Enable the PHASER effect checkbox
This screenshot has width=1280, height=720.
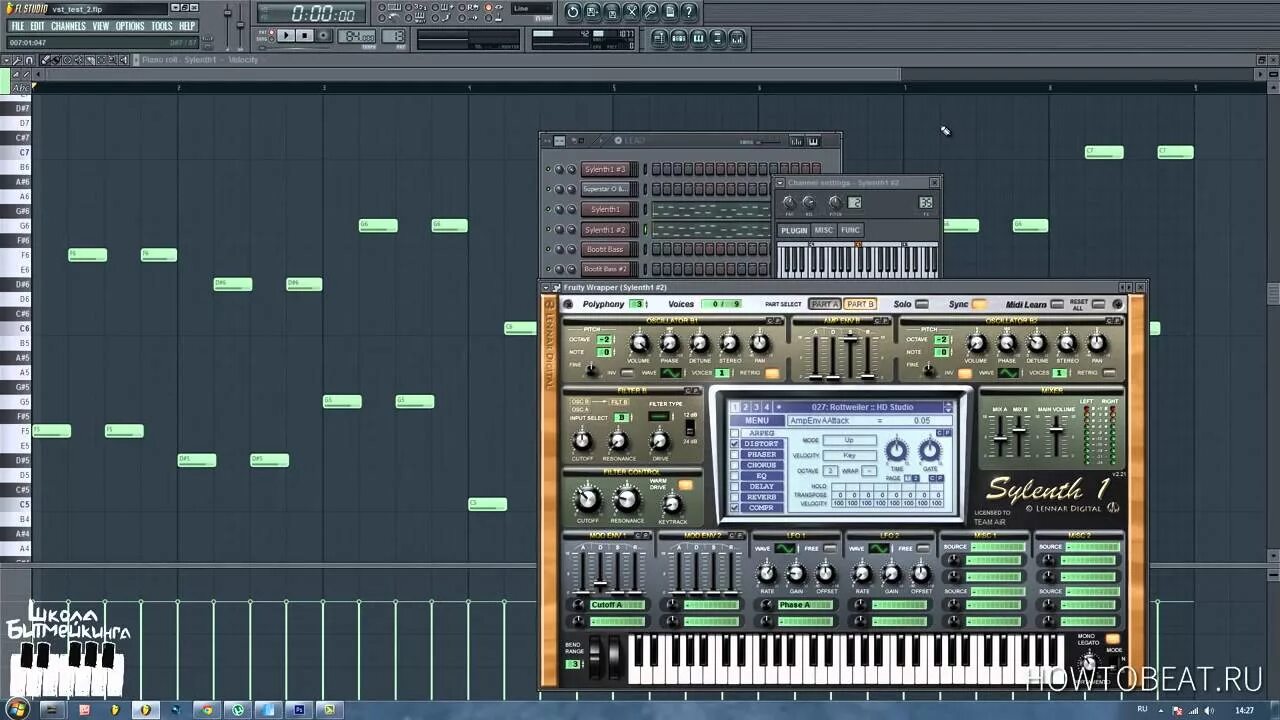click(735, 455)
